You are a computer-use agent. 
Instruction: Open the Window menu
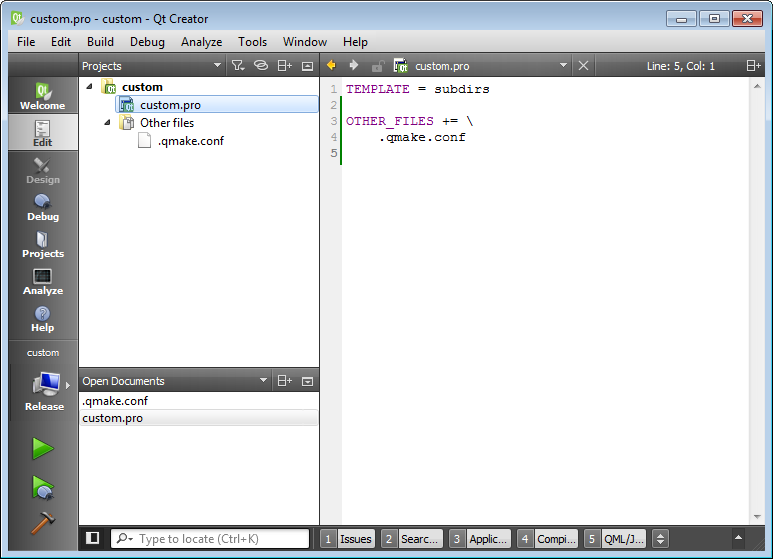(305, 42)
